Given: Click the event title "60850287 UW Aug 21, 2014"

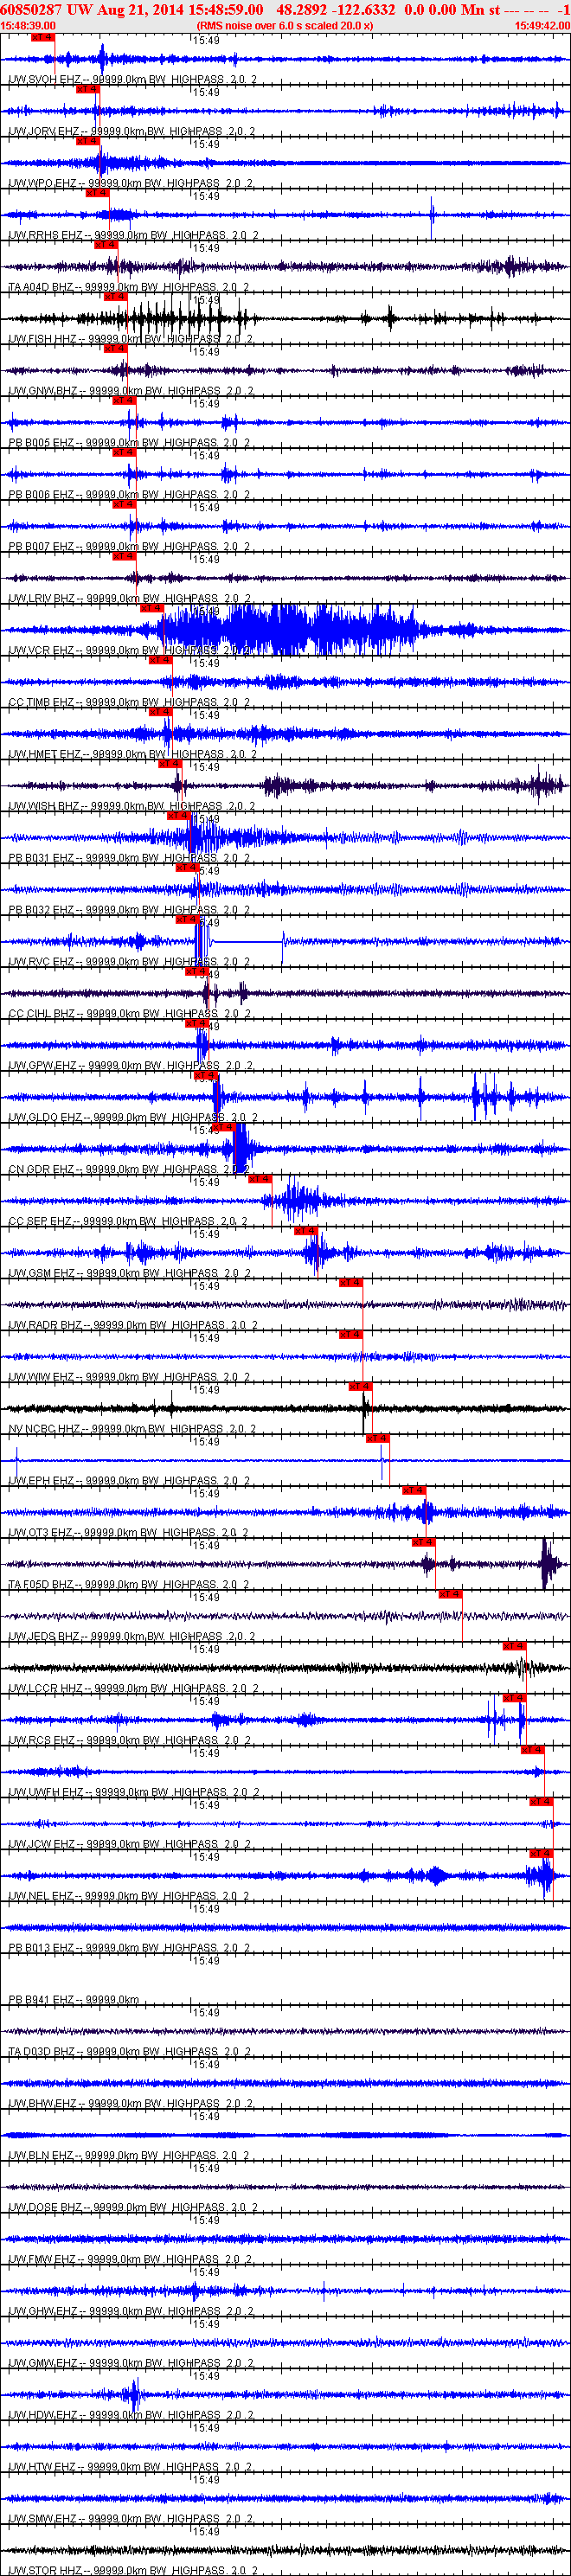Looking at the screenshot, I should point(92,9).
